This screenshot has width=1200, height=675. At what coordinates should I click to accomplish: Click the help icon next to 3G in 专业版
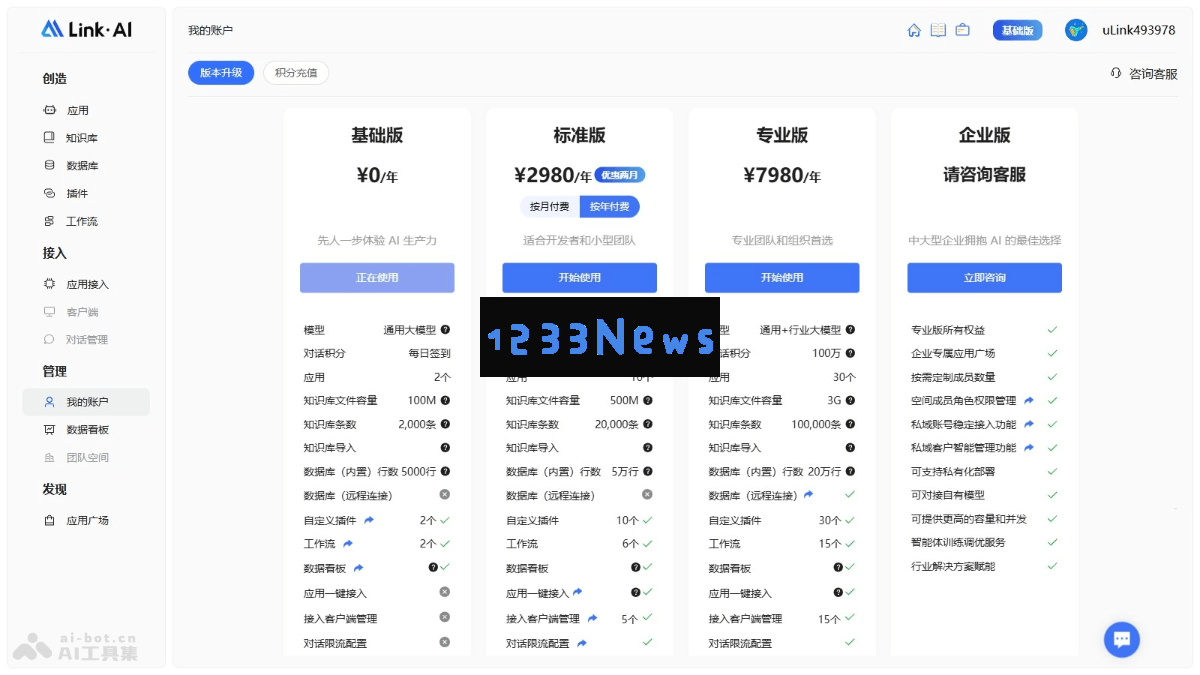[850, 400]
